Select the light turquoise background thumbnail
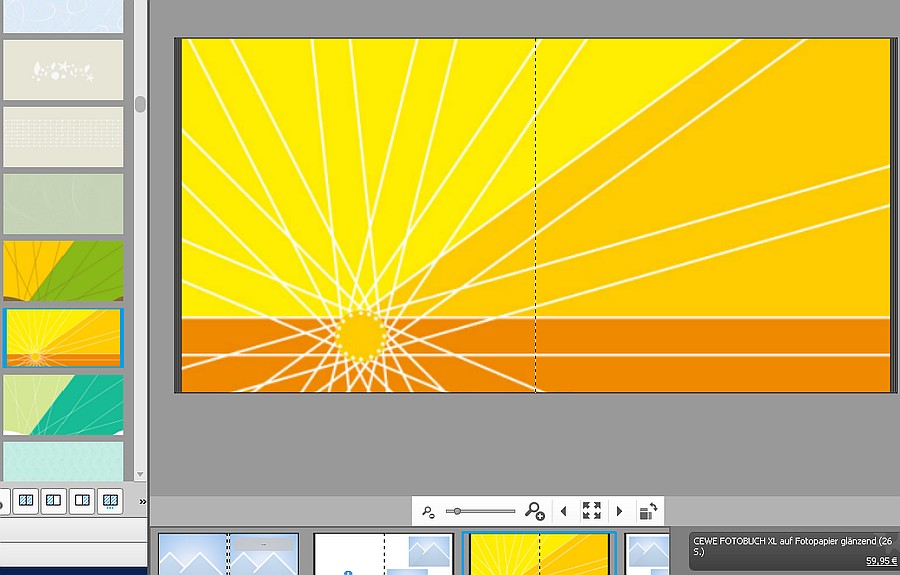Screen dimensions: 900x575 pos(63,461)
